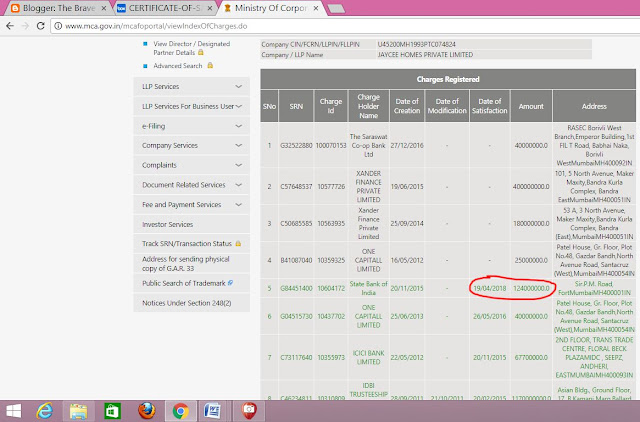Image resolution: width=640 pixels, height=422 pixels.
Task: Switch to Blogger: The Brave tab
Action: [x=58, y=8]
